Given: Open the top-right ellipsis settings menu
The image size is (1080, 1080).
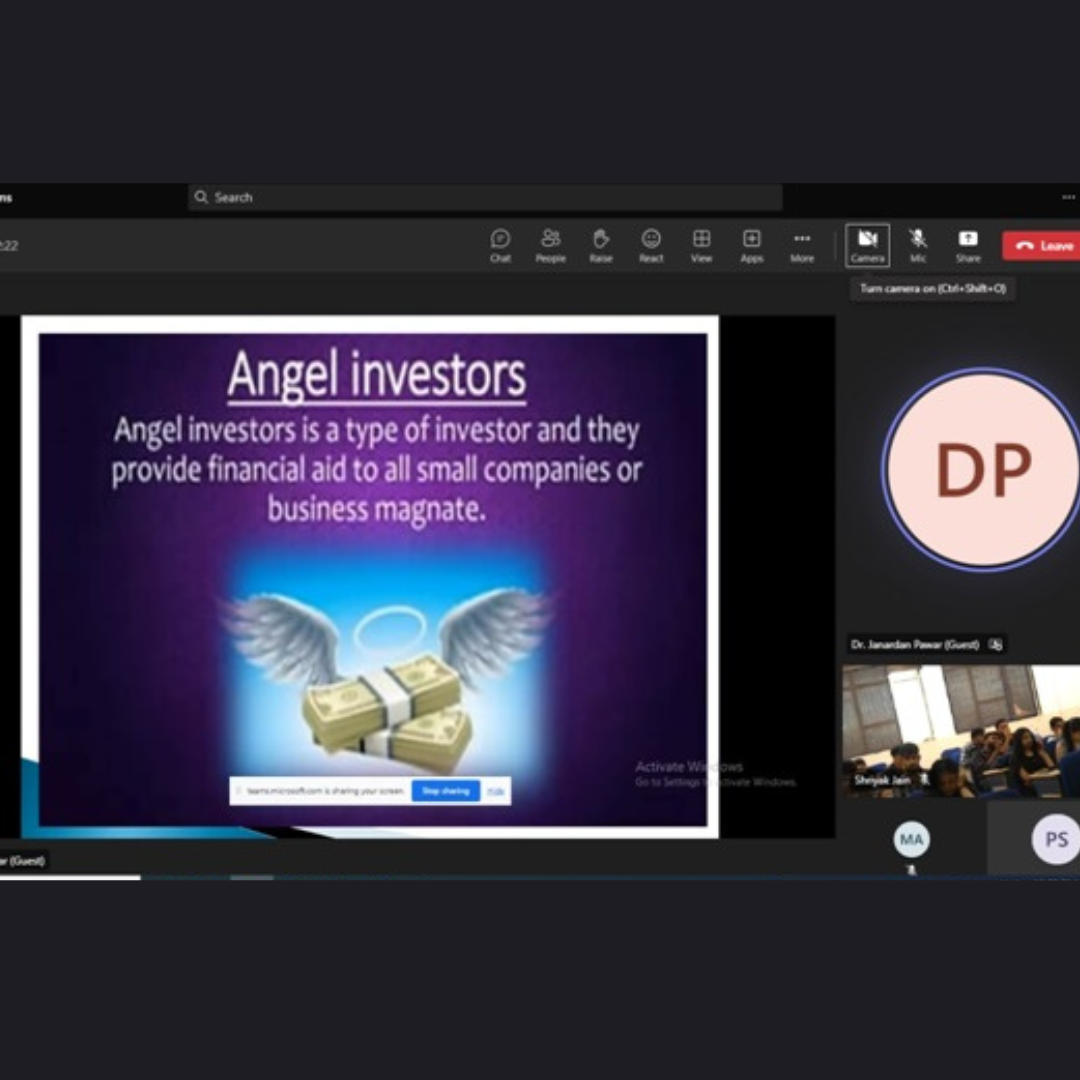Looking at the screenshot, I should coord(1068,197).
